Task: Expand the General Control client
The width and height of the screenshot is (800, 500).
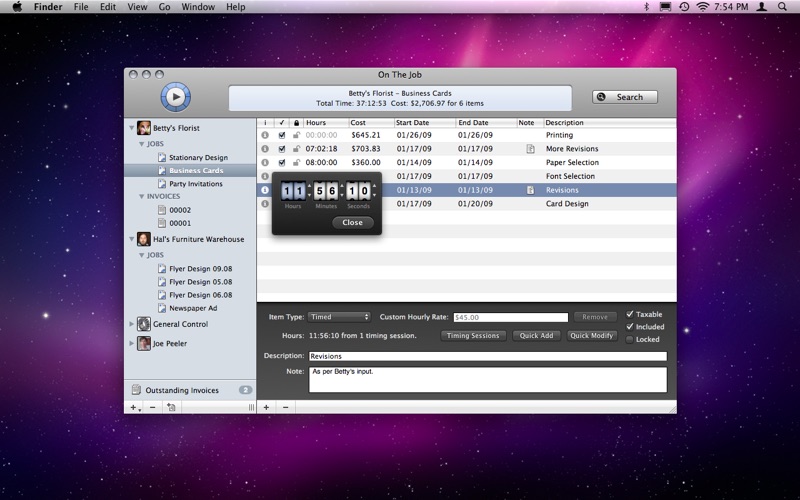Action: coord(132,323)
